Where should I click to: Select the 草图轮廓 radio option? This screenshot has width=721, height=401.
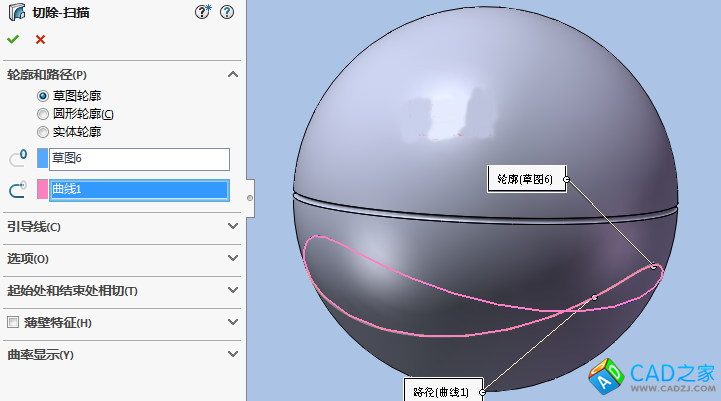[43, 96]
